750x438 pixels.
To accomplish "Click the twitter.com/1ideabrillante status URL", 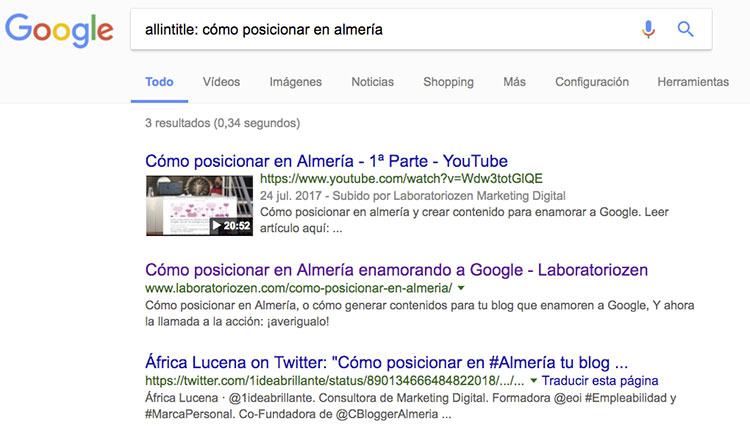I will click(x=335, y=381).
